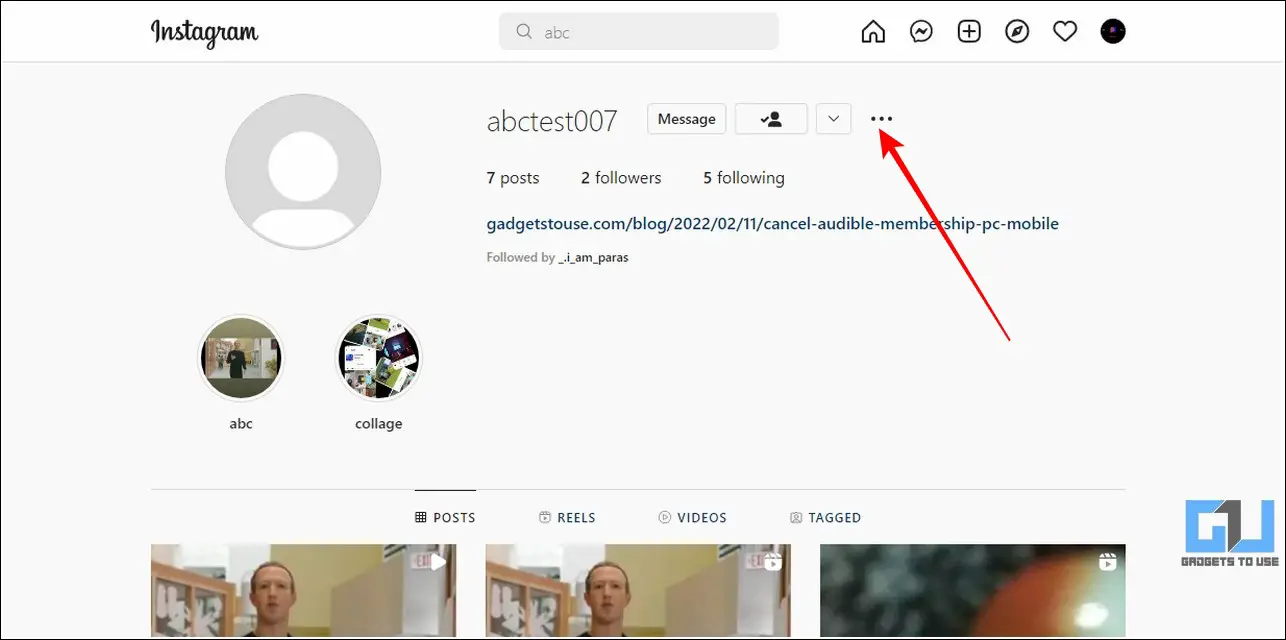The width and height of the screenshot is (1286, 640).
Task: Open the abctest007 profile picture
Action: coord(303,172)
